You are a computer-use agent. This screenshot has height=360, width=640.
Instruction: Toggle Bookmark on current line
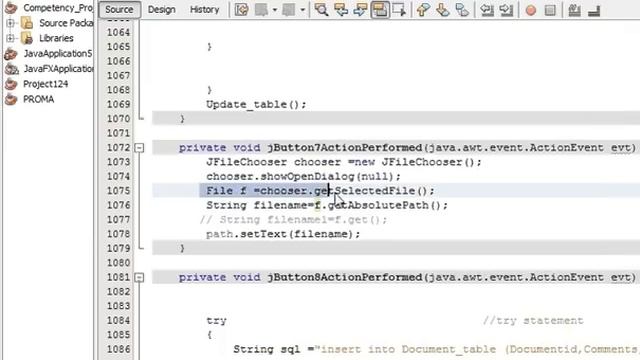[x=462, y=10]
